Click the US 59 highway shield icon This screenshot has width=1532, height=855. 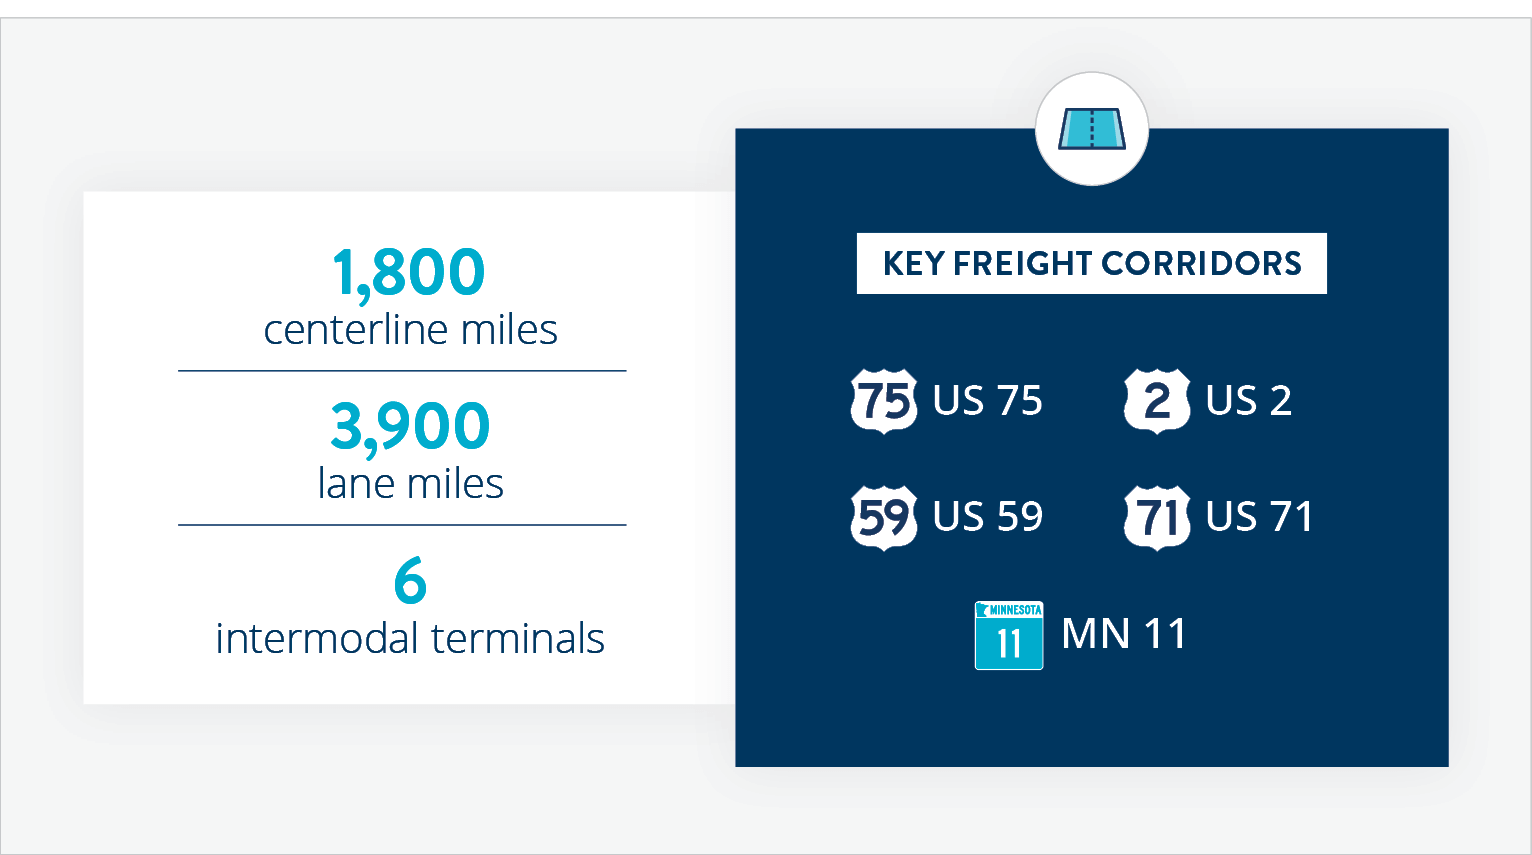[883, 517]
